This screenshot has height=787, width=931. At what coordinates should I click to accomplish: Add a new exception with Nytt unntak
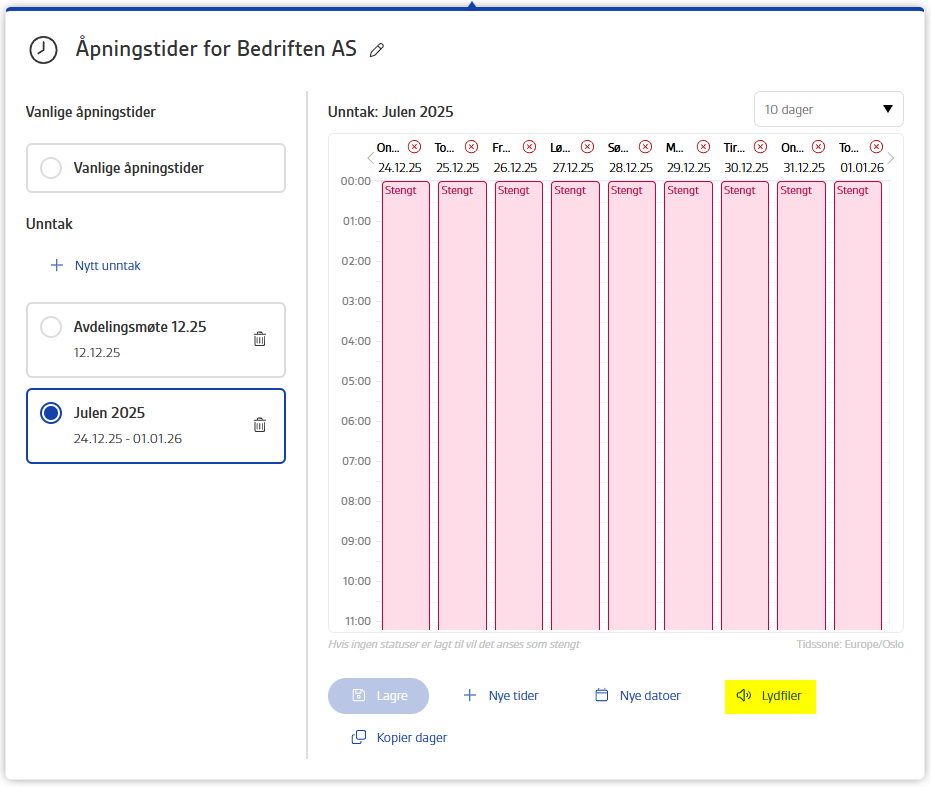click(x=96, y=266)
